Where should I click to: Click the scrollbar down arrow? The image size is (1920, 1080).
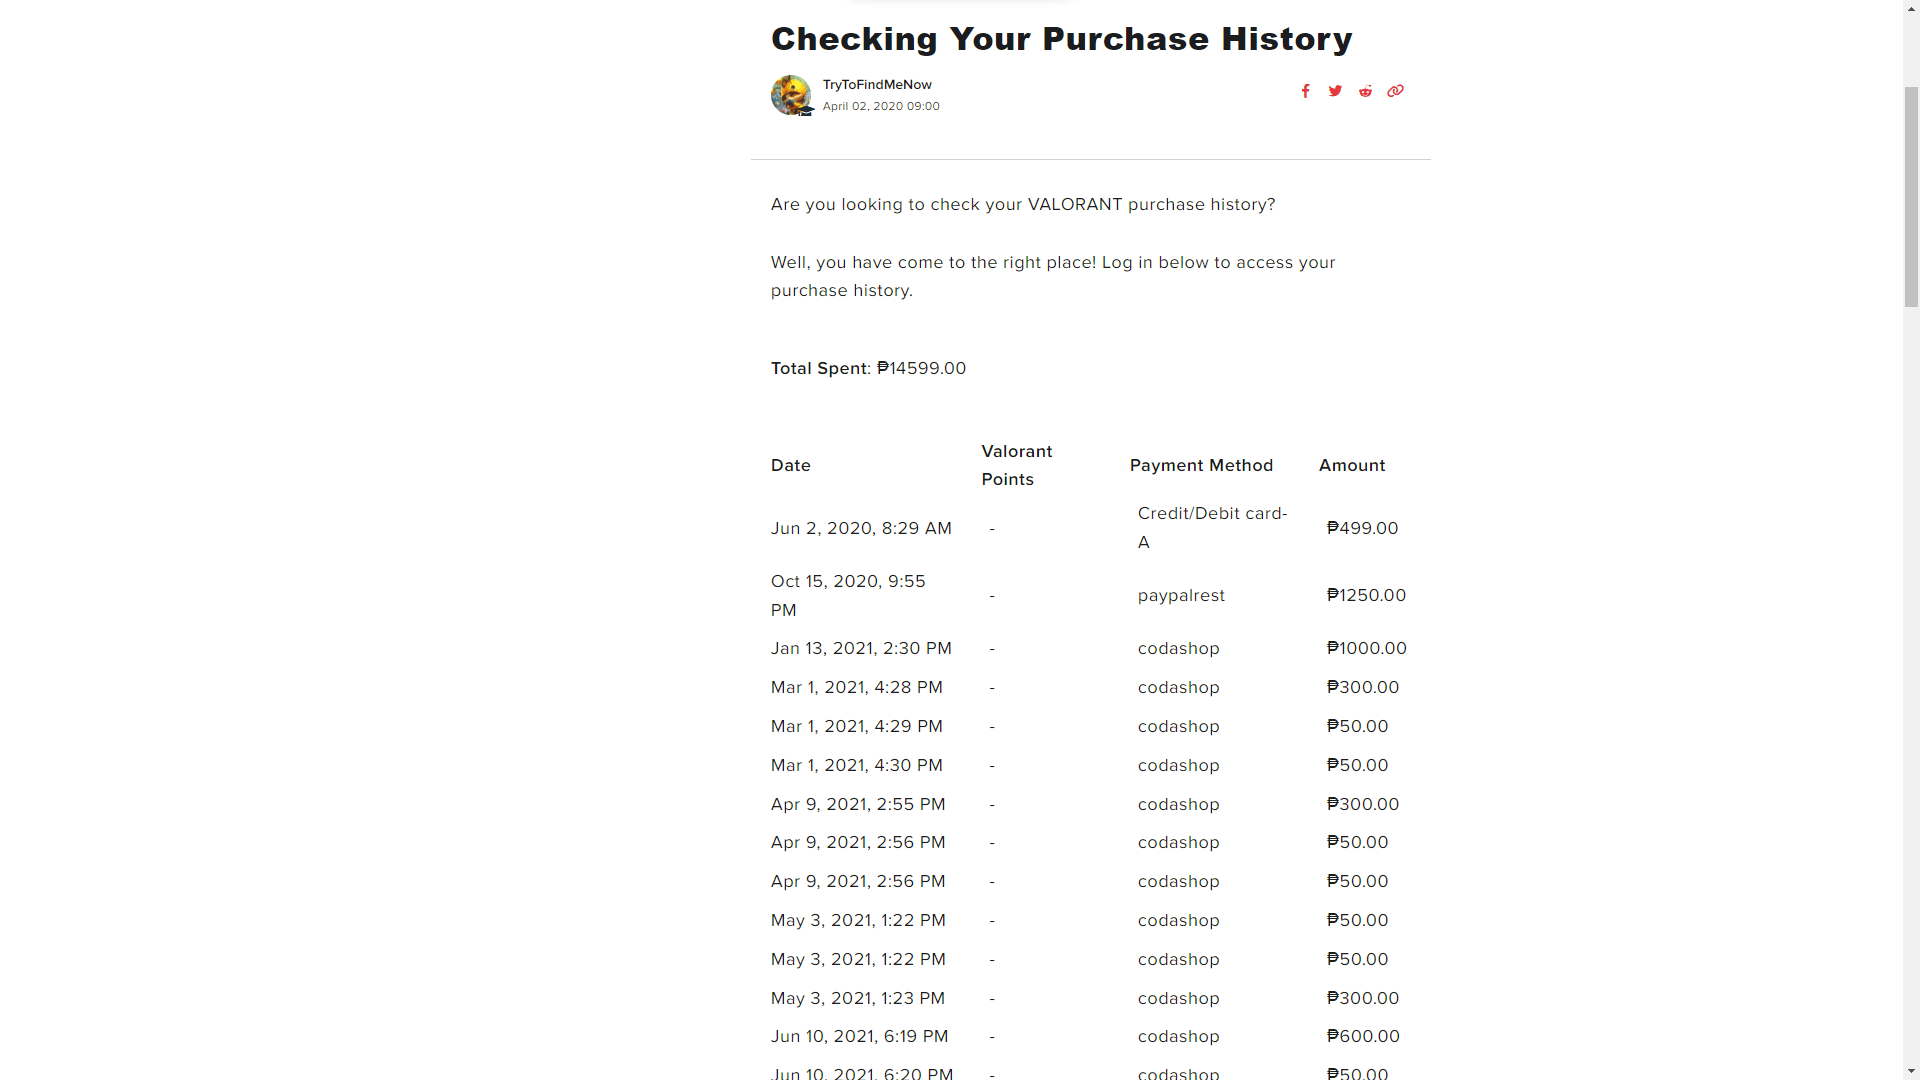1911,1071
